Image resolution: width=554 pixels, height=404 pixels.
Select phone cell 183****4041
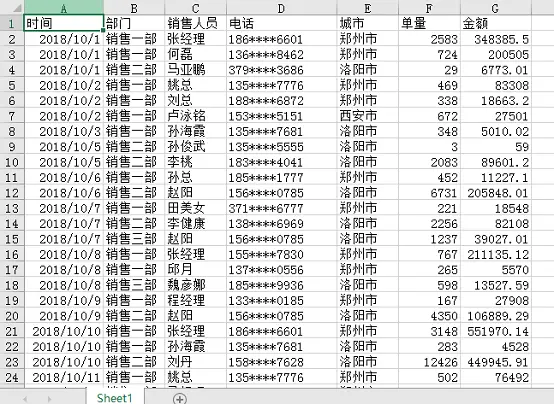pyautogui.click(x=282, y=162)
